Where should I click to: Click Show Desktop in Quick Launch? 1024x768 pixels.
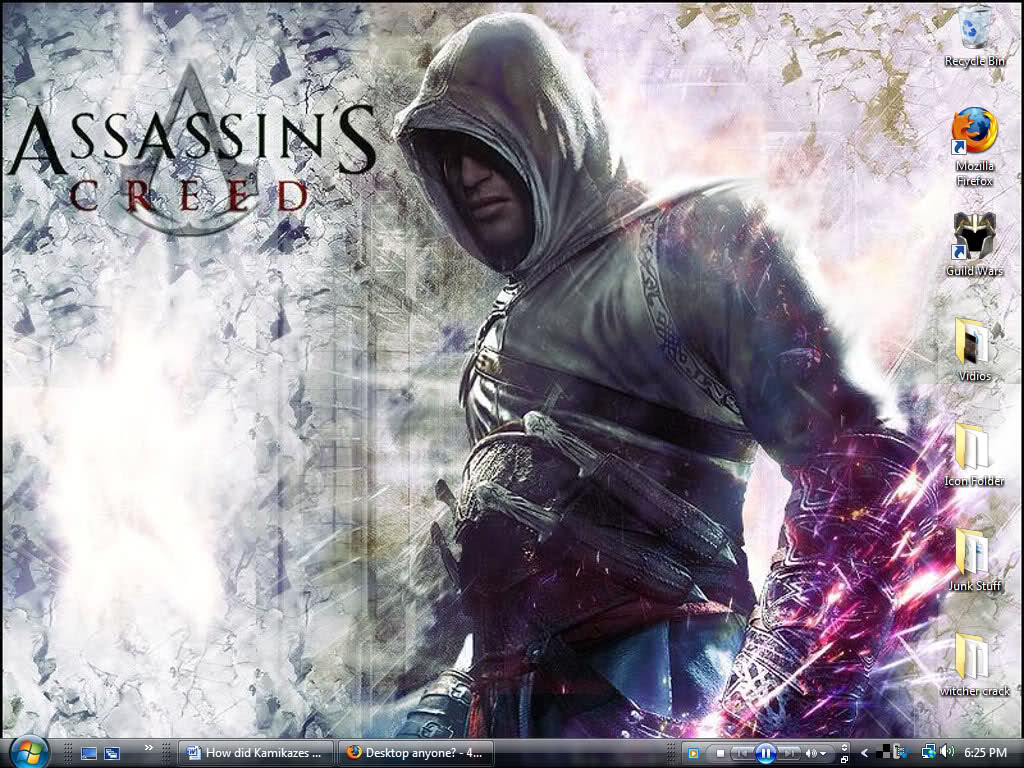point(89,753)
